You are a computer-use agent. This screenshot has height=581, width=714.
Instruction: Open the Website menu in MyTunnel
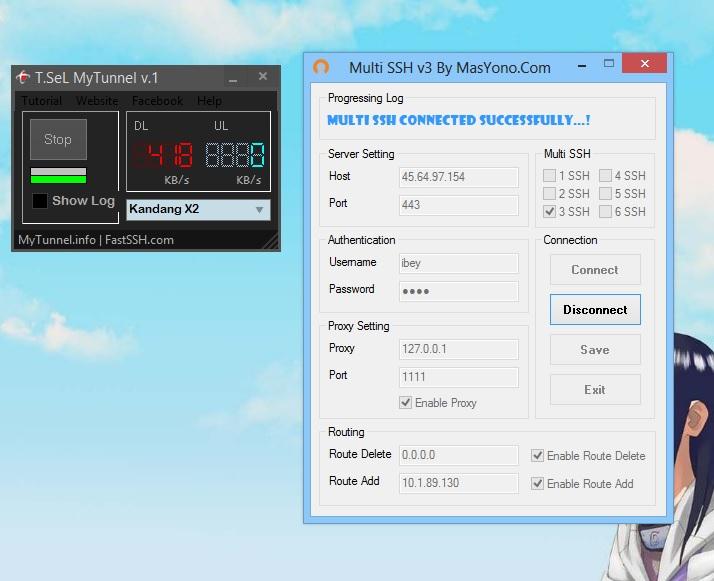(x=97, y=101)
